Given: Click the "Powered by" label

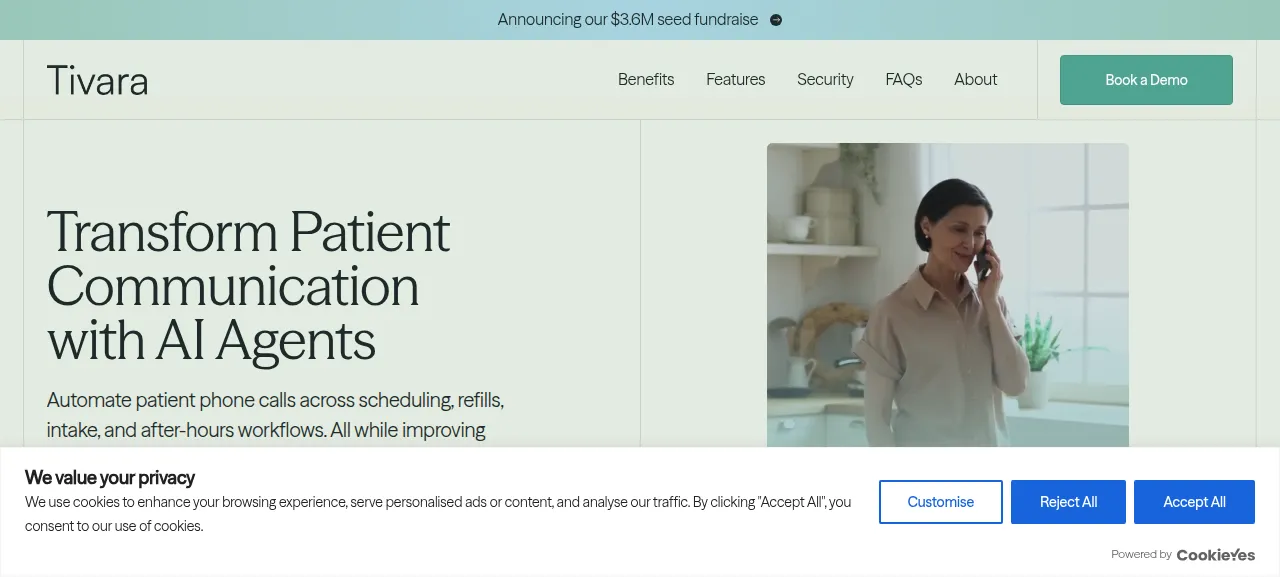Looking at the screenshot, I should click(1141, 555).
